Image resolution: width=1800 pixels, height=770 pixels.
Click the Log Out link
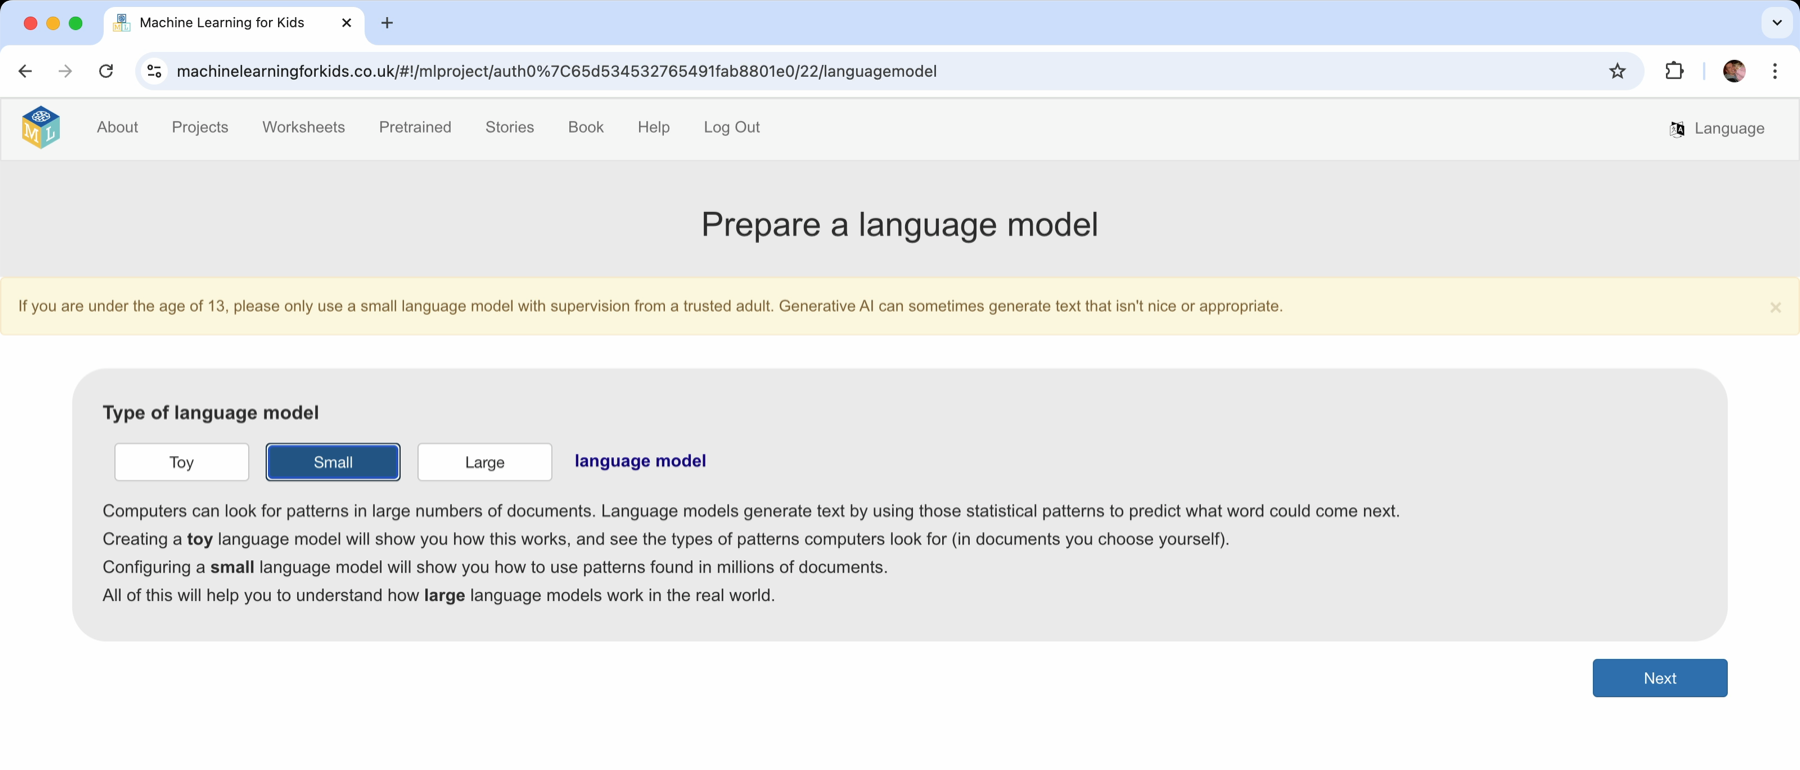(731, 127)
